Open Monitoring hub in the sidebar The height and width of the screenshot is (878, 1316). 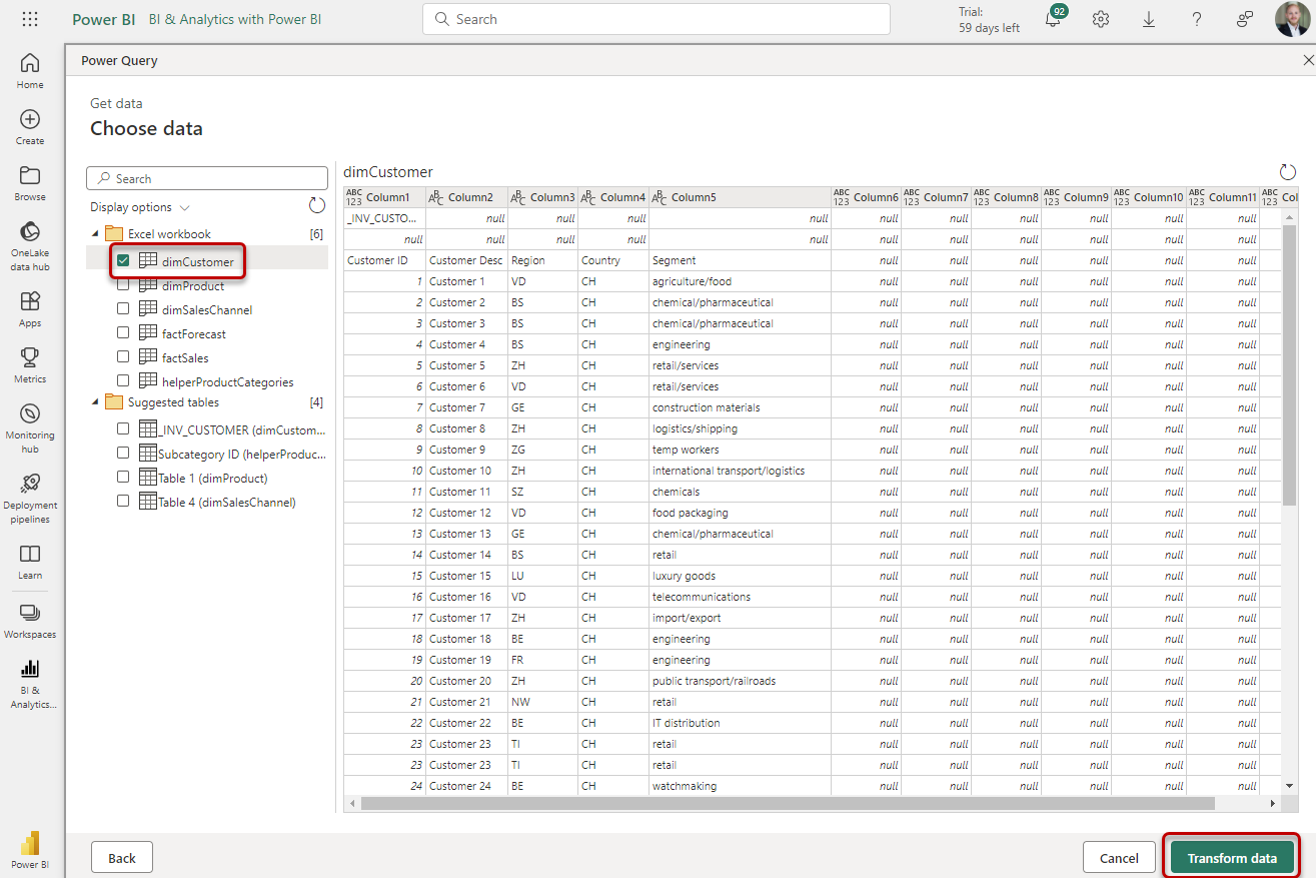coord(30,427)
